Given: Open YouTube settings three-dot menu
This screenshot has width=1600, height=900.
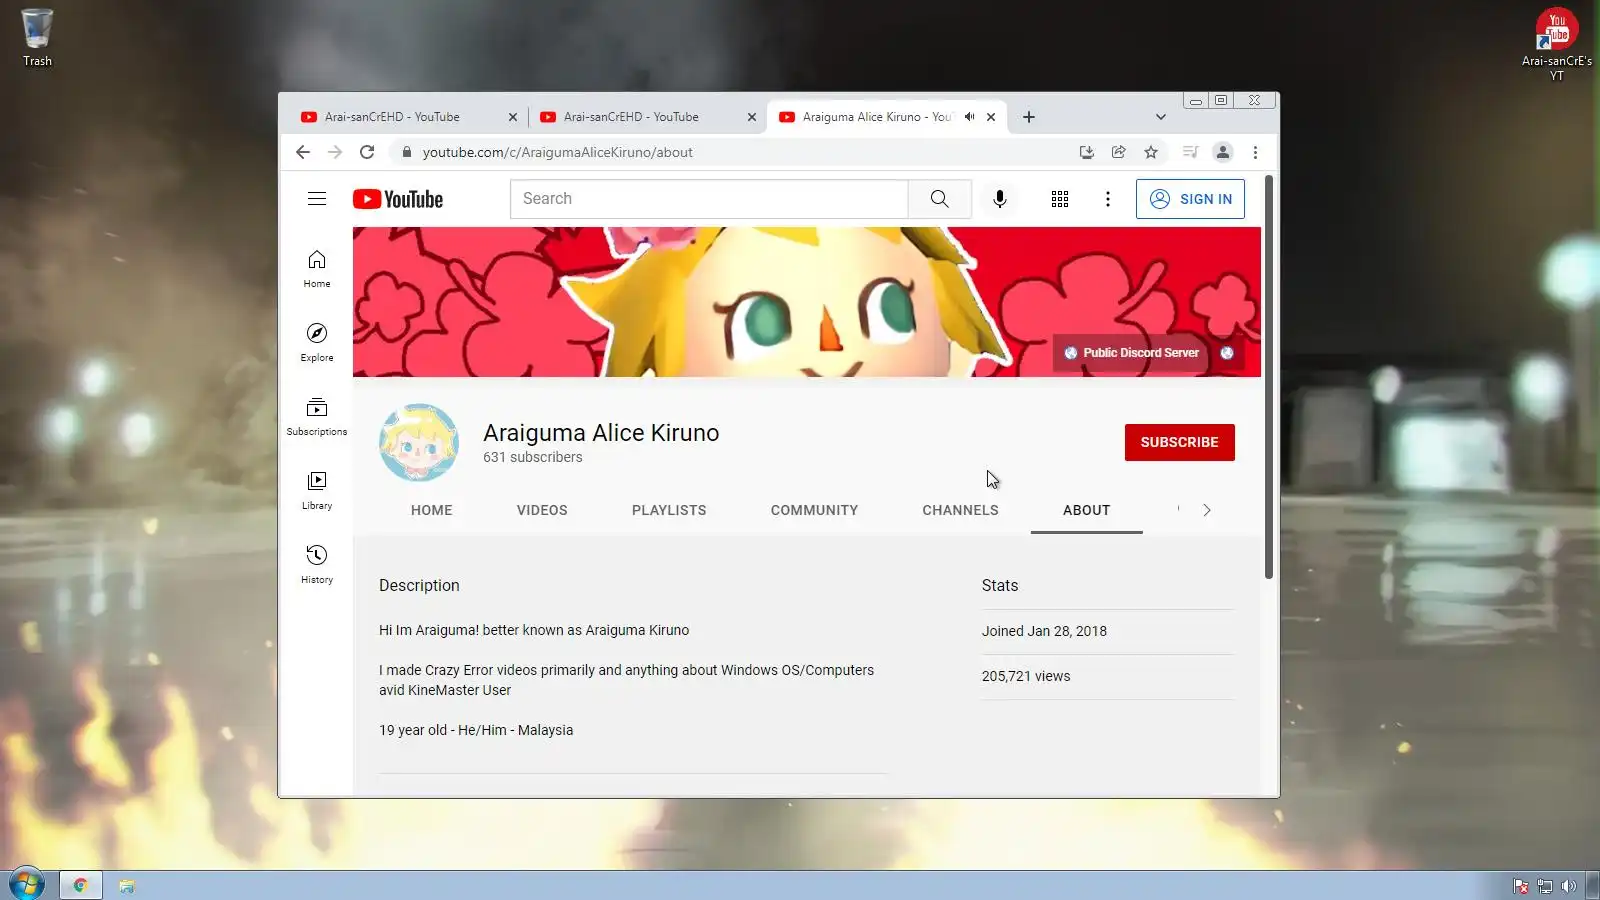Looking at the screenshot, I should point(1108,199).
